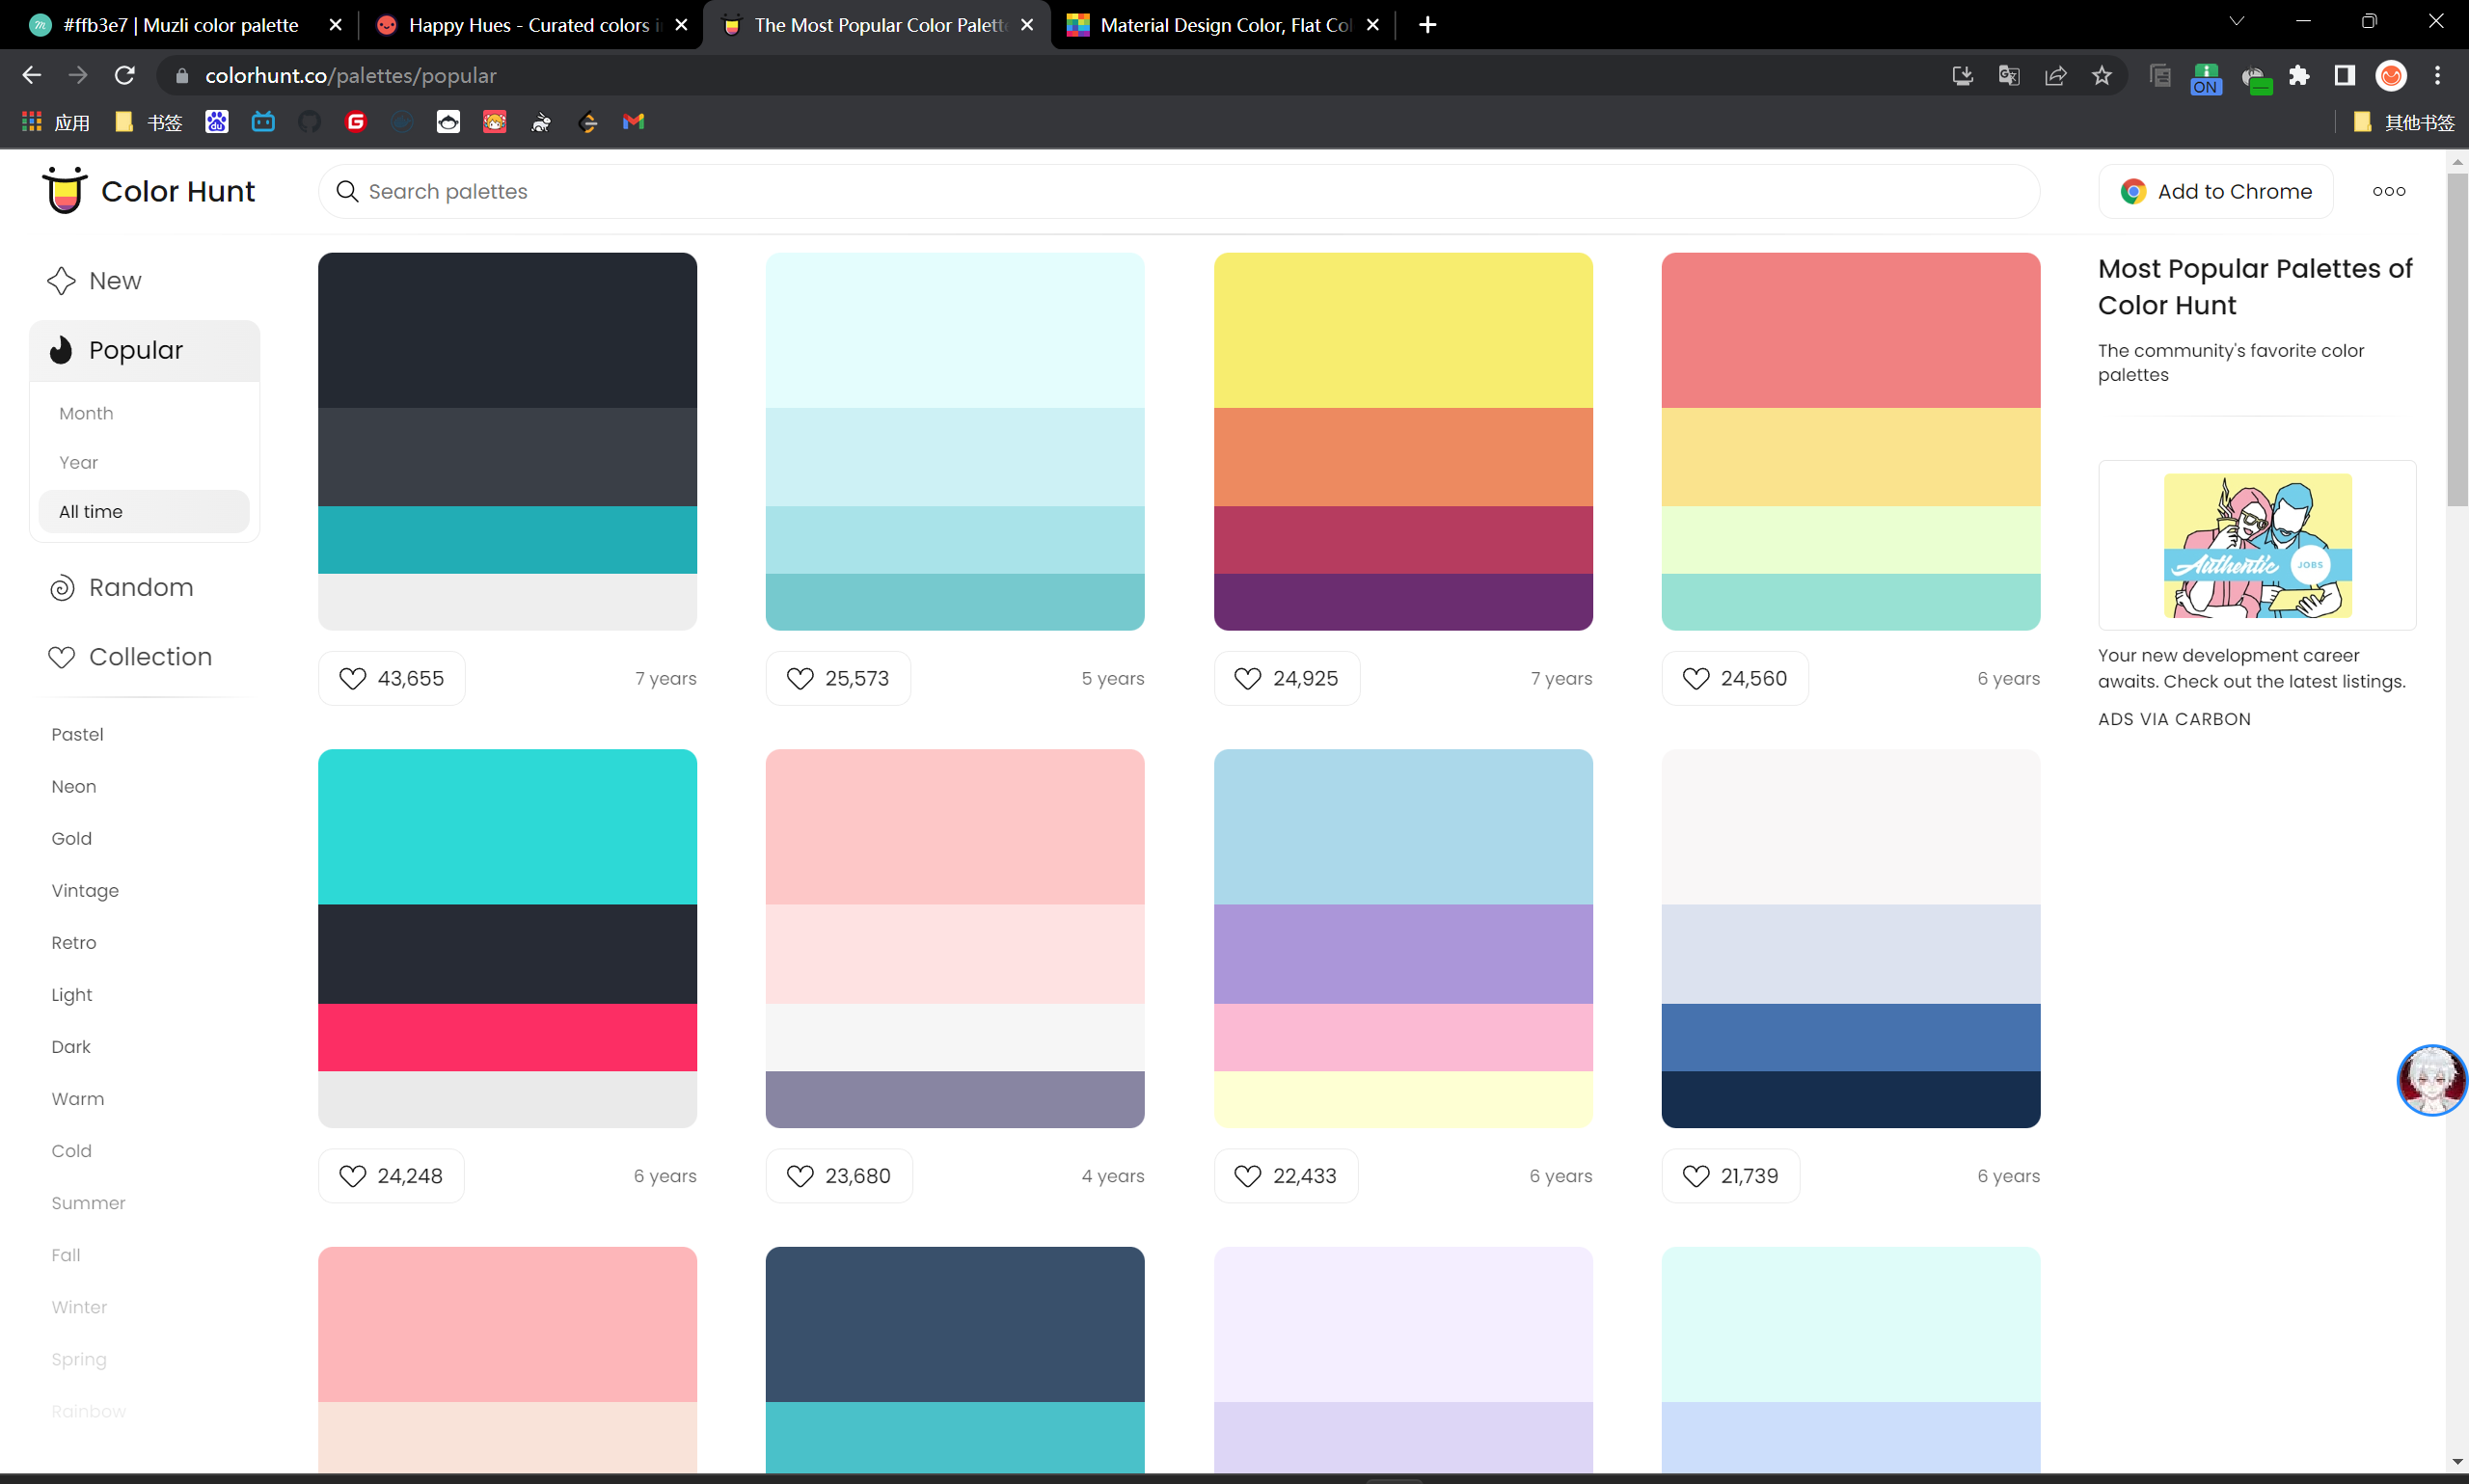Bookmark this page with star icon

[x=2101, y=76]
